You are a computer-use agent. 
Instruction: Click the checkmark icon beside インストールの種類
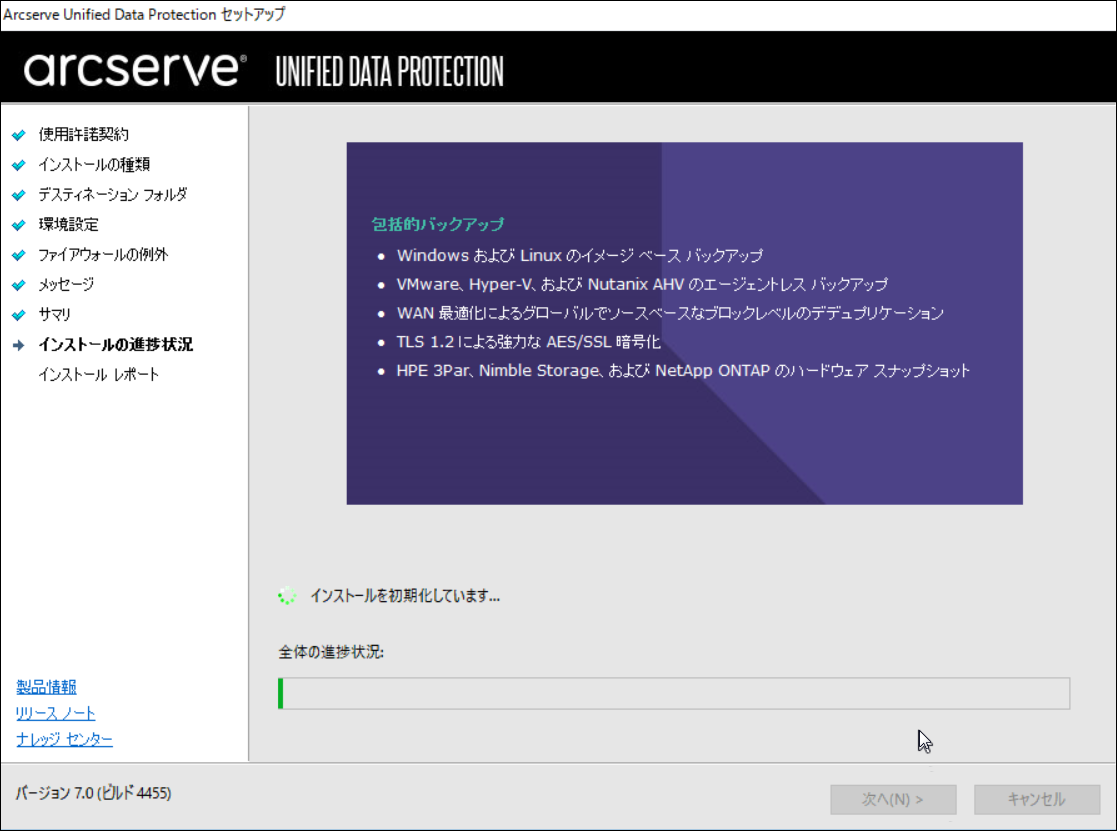point(19,164)
